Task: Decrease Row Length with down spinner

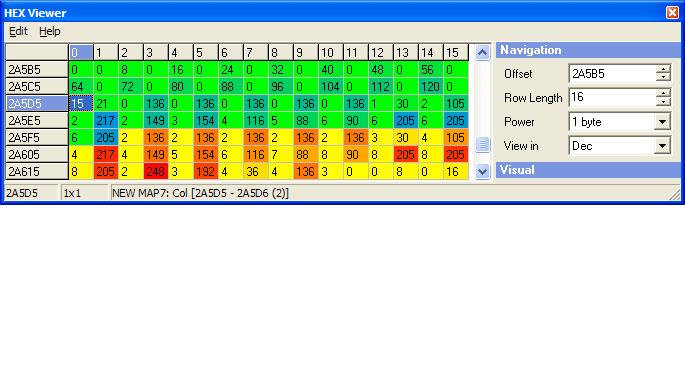Action: click(x=663, y=101)
